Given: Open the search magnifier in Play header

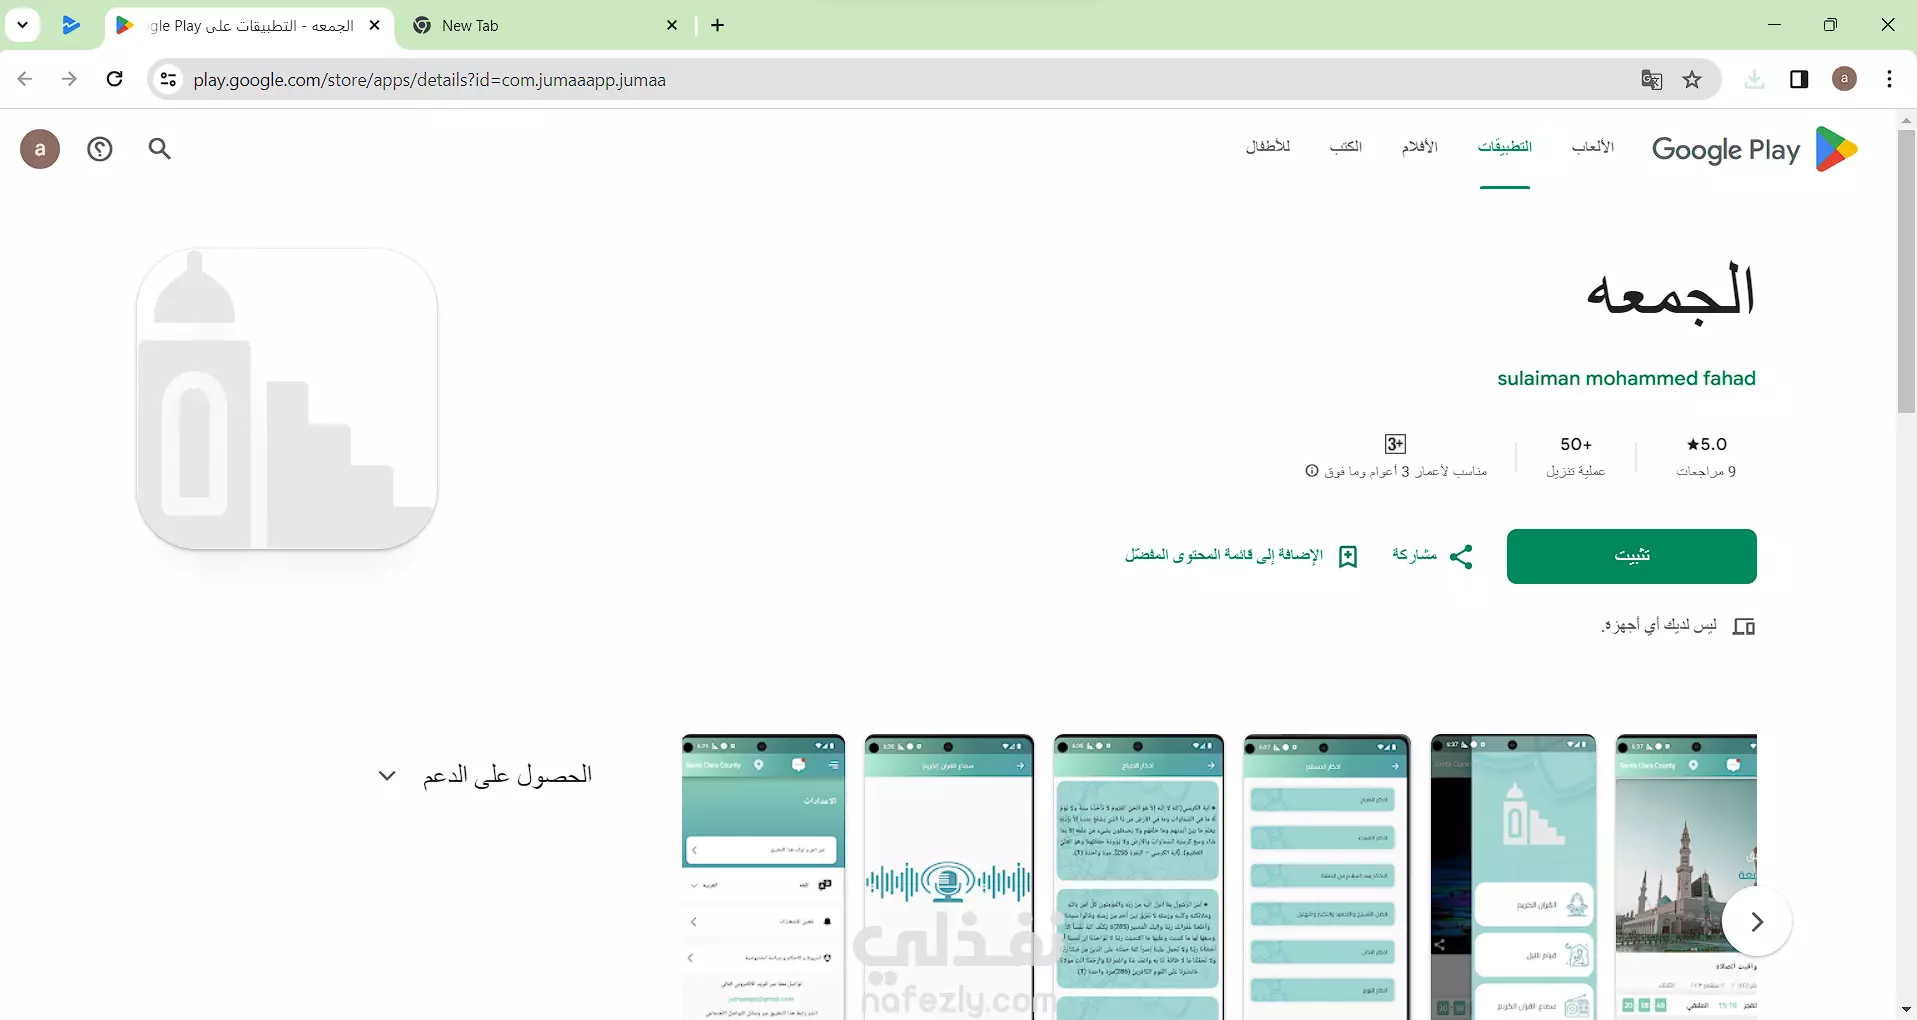Looking at the screenshot, I should click(x=160, y=149).
